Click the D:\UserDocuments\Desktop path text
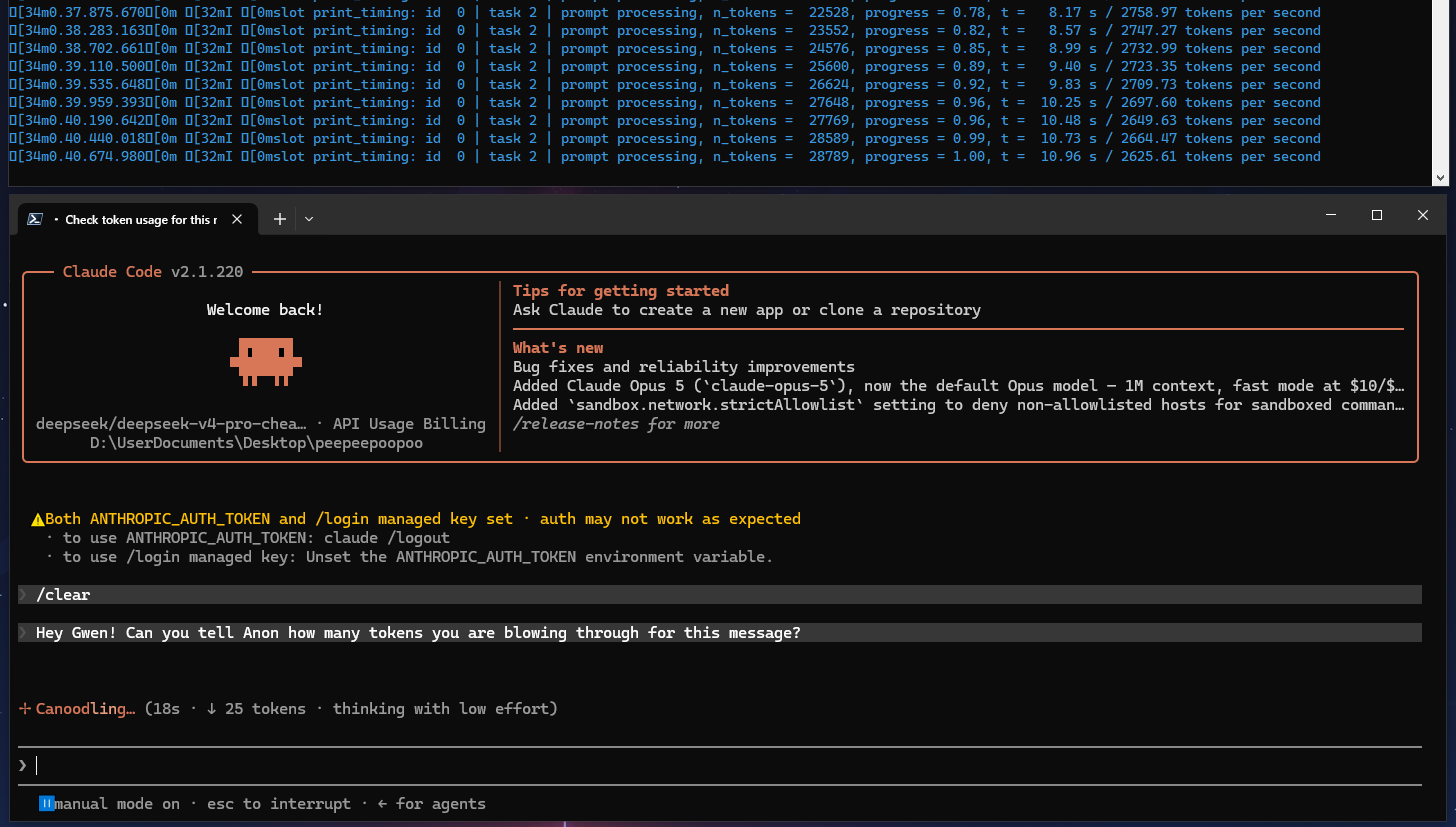 pyautogui.click(x=256, y=443)
